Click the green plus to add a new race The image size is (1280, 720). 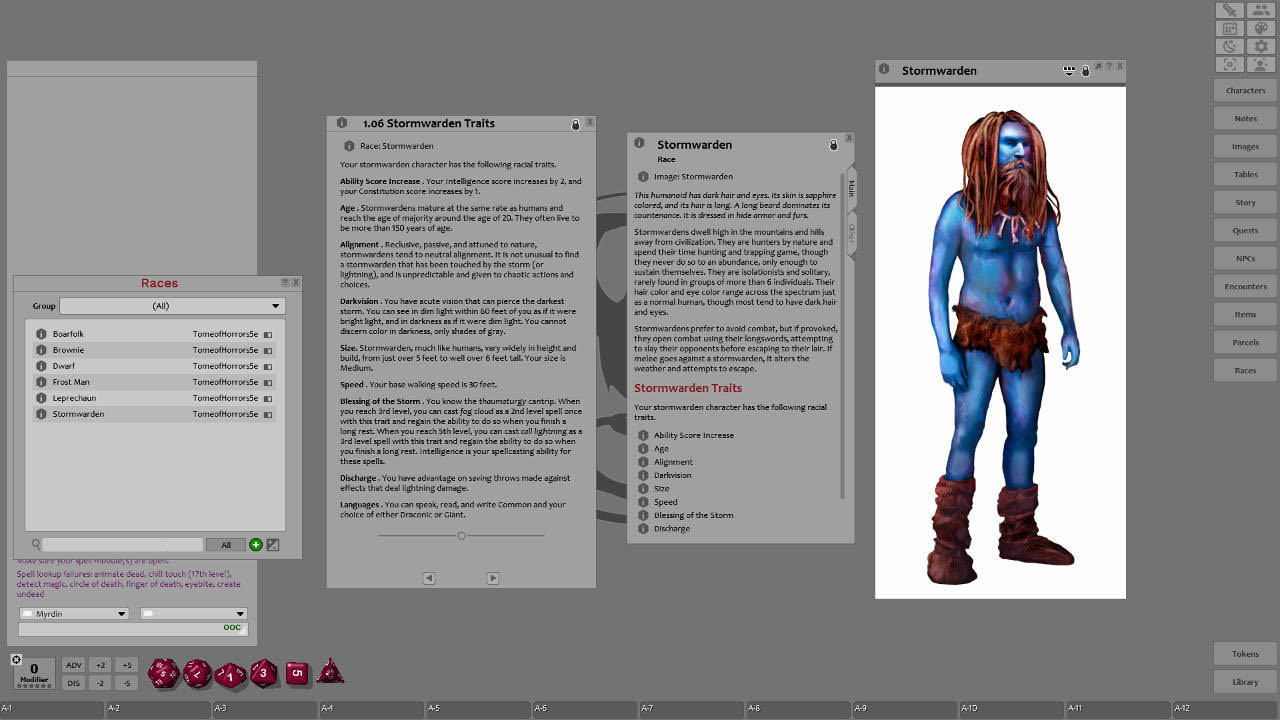256,544
